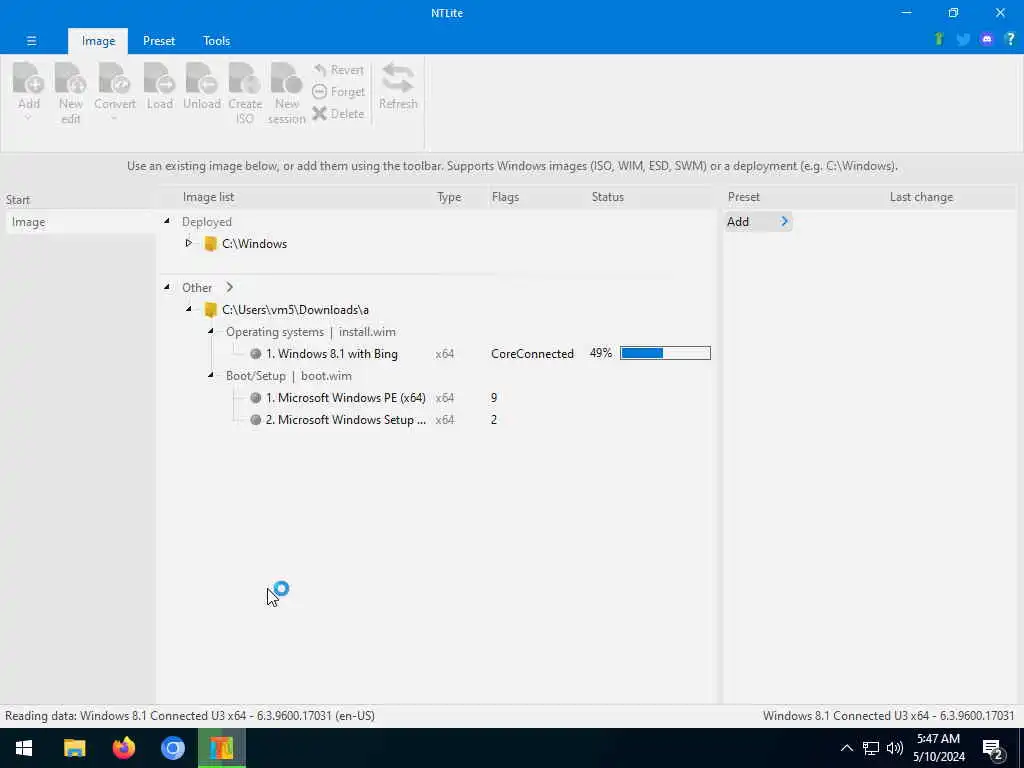Click NTLite taskbar icon
The height and width of the screenshot is (768, 1024).
(222, 748)
